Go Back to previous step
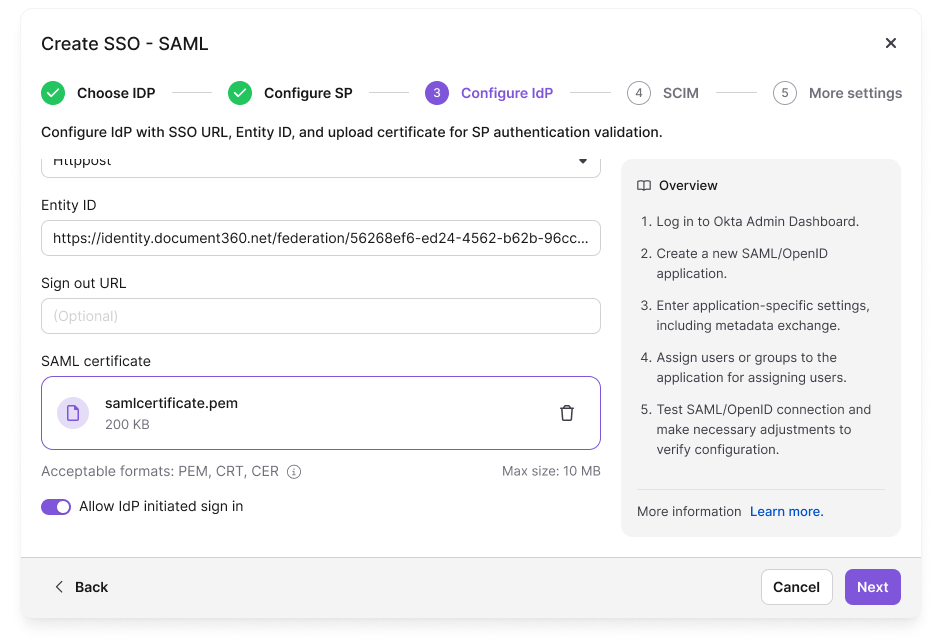 pyautogui.click(x=82, y=587)
